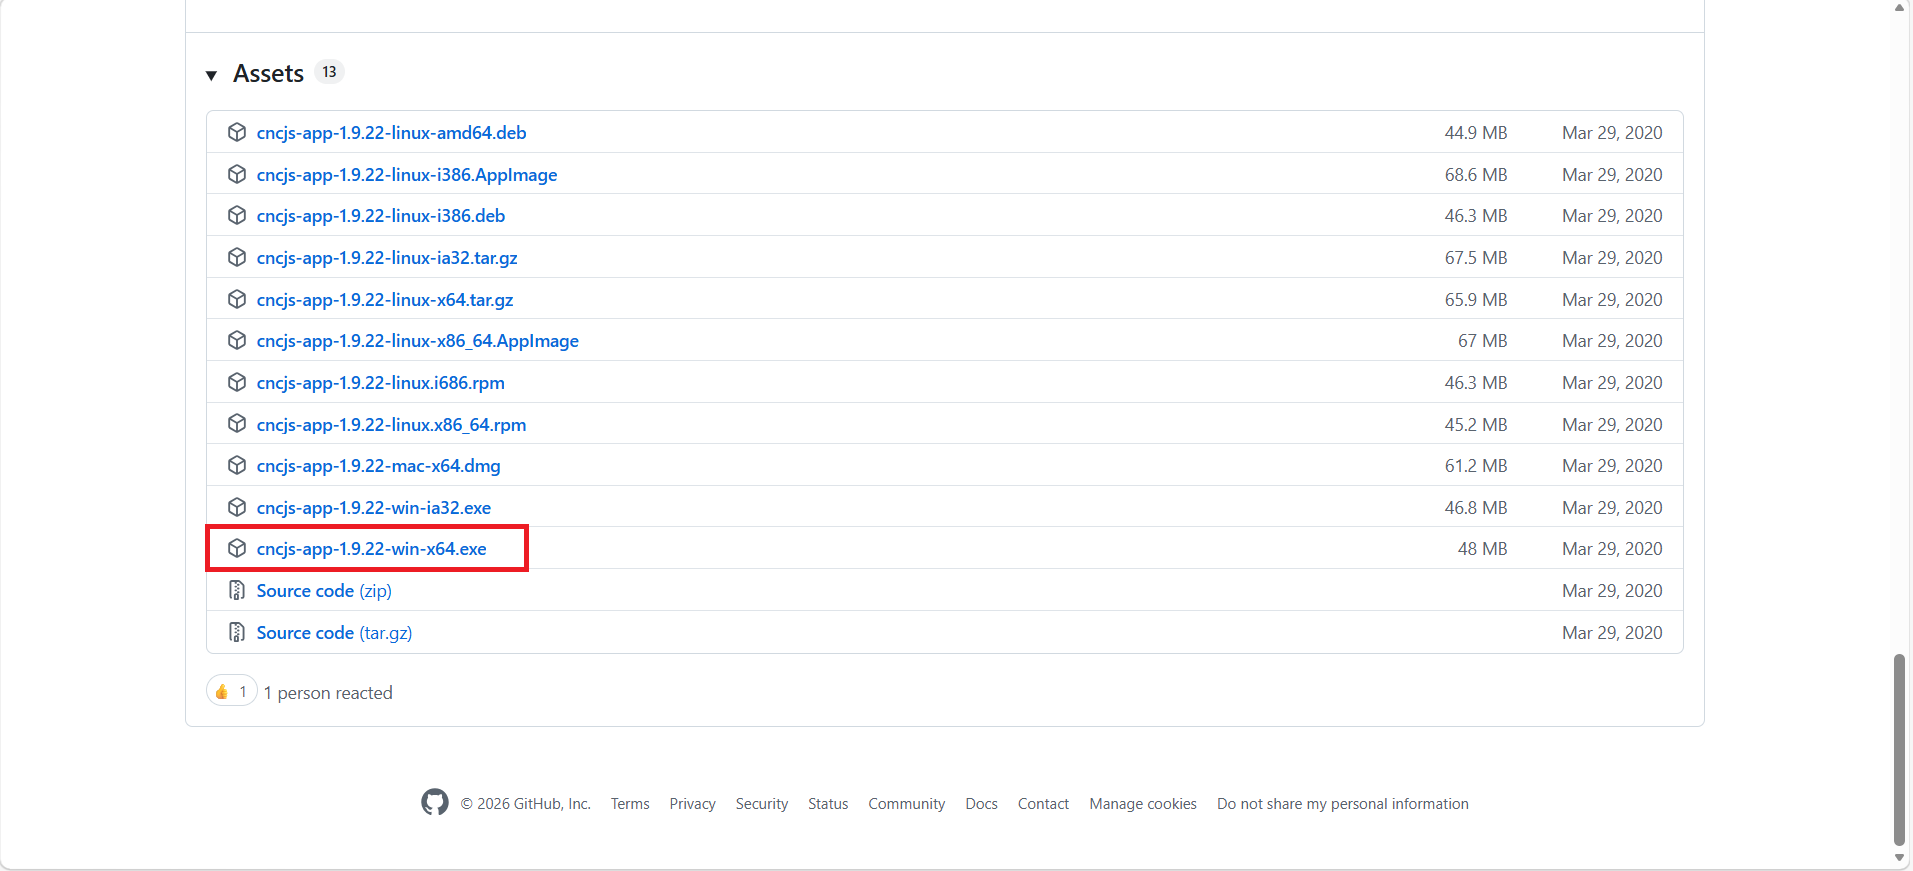Click package icon beside win-x64.exe asset
This screenshot has width=1913, height=871.
pos(237,548)
